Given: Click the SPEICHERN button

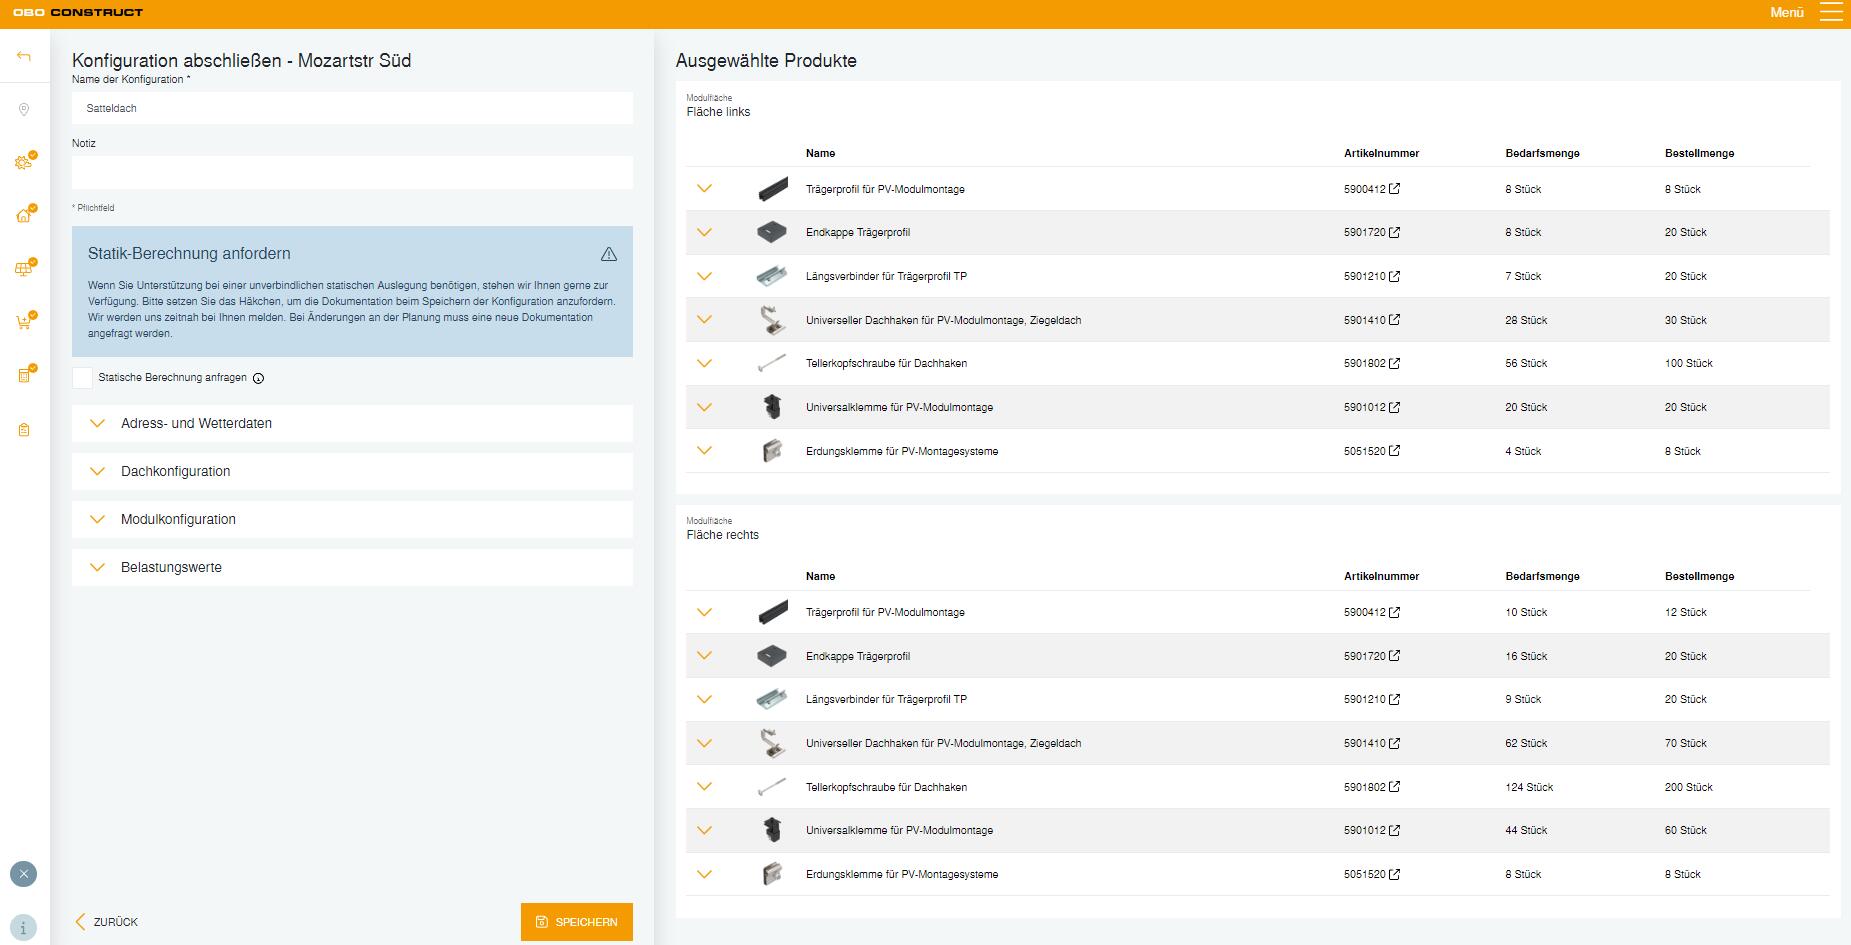Looking at the screenshot, I should tap(577, 922).
